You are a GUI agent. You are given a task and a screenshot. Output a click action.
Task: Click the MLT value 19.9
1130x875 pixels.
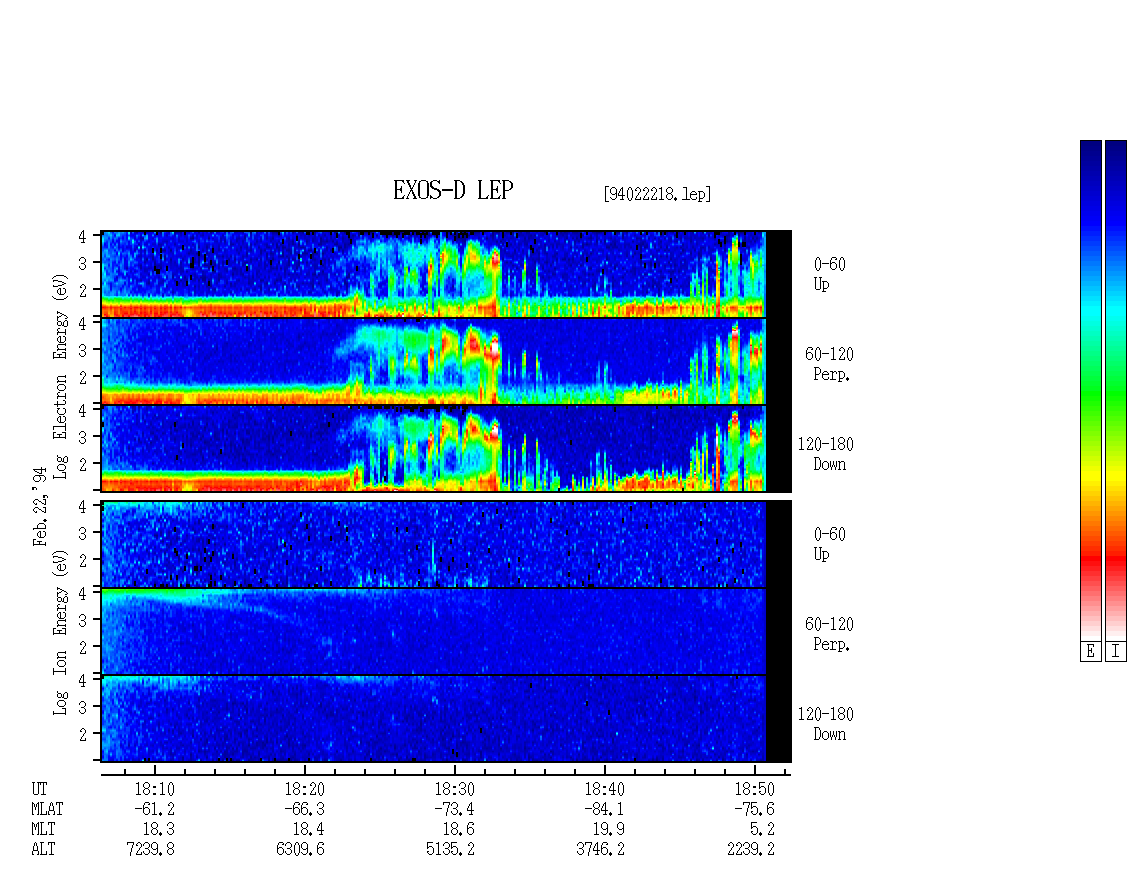[608, 830]
